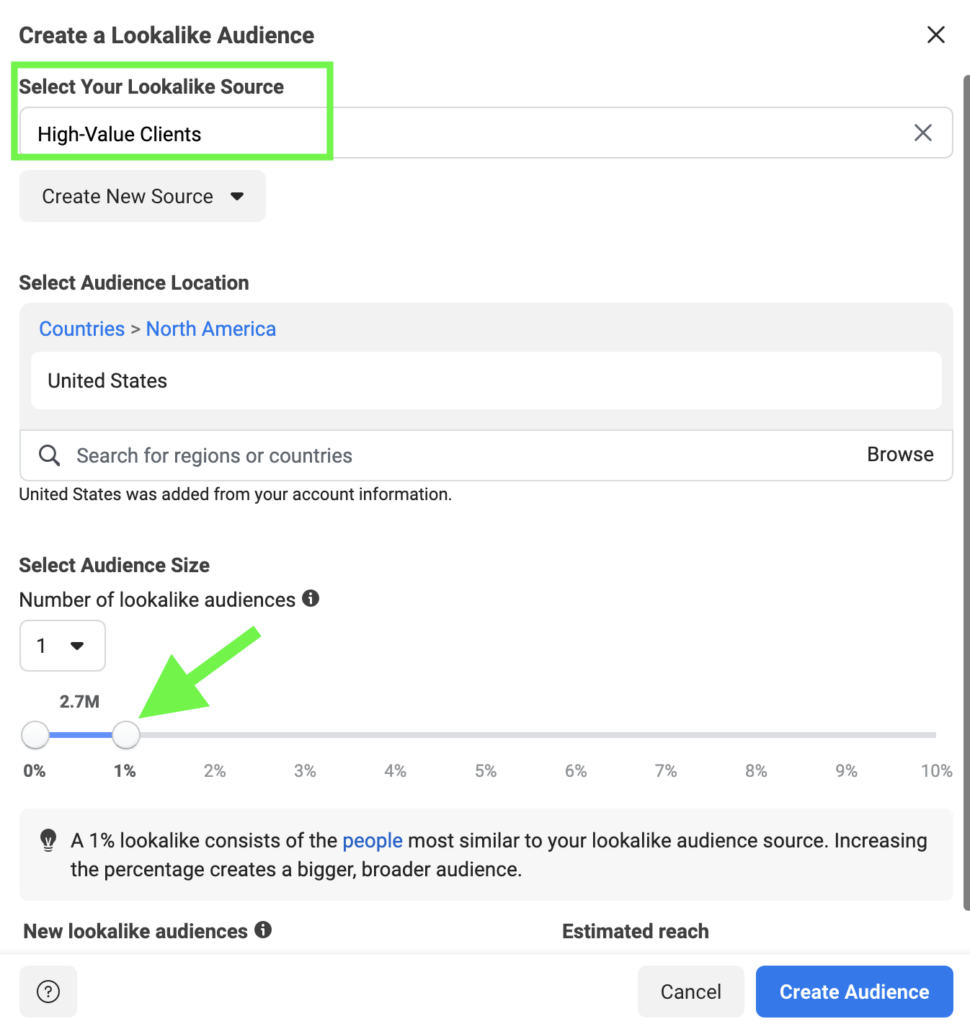Click the Cancel button
This screenshot has height=1024, width=970.
click(x=690, y=991)
